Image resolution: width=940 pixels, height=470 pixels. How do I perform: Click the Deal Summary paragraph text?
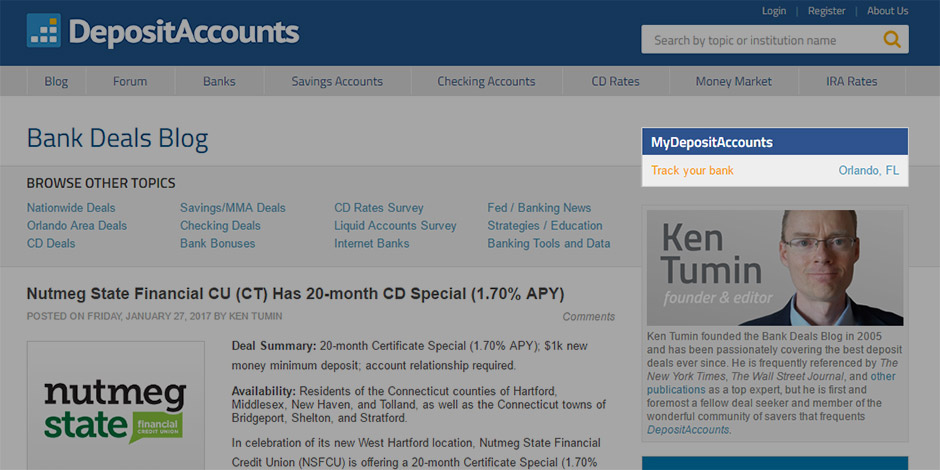coord(409,355)
